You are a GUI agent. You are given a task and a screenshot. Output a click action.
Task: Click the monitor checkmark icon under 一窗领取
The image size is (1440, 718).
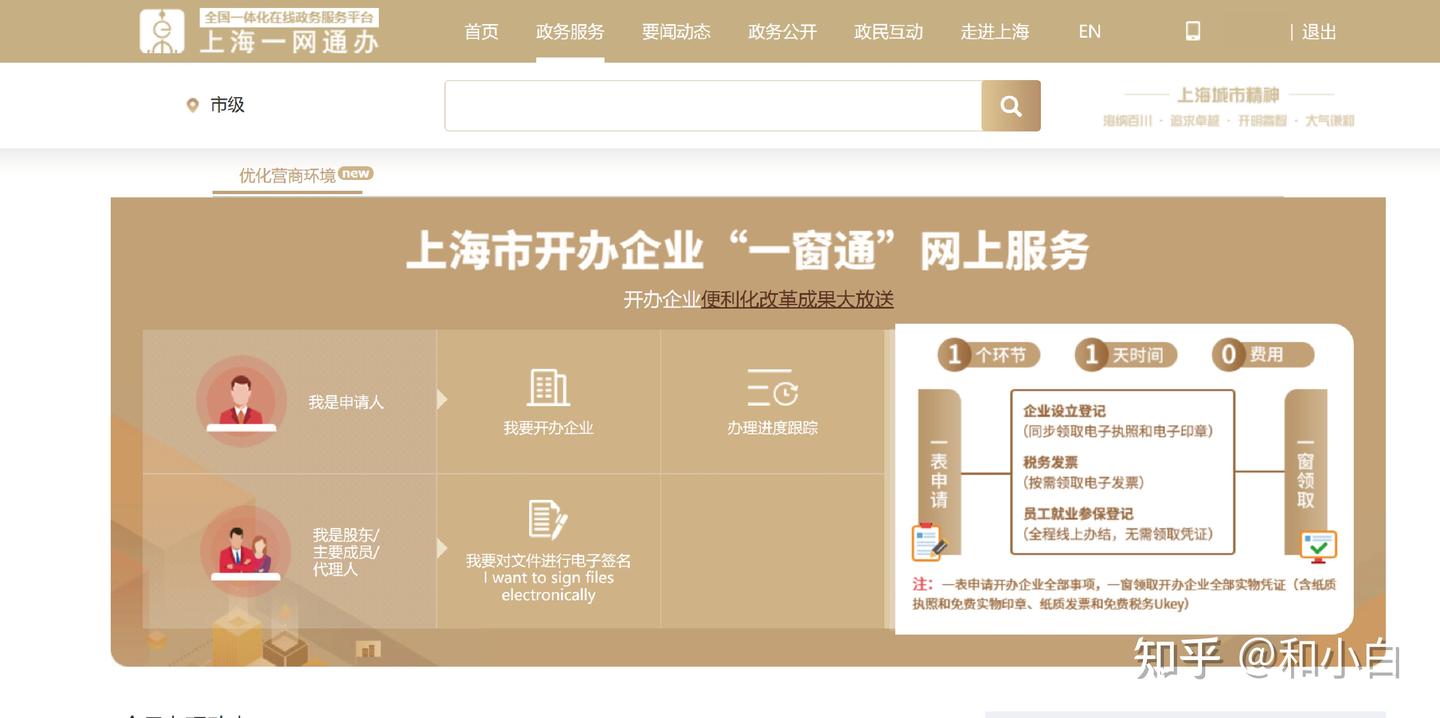coord(1318,546)
